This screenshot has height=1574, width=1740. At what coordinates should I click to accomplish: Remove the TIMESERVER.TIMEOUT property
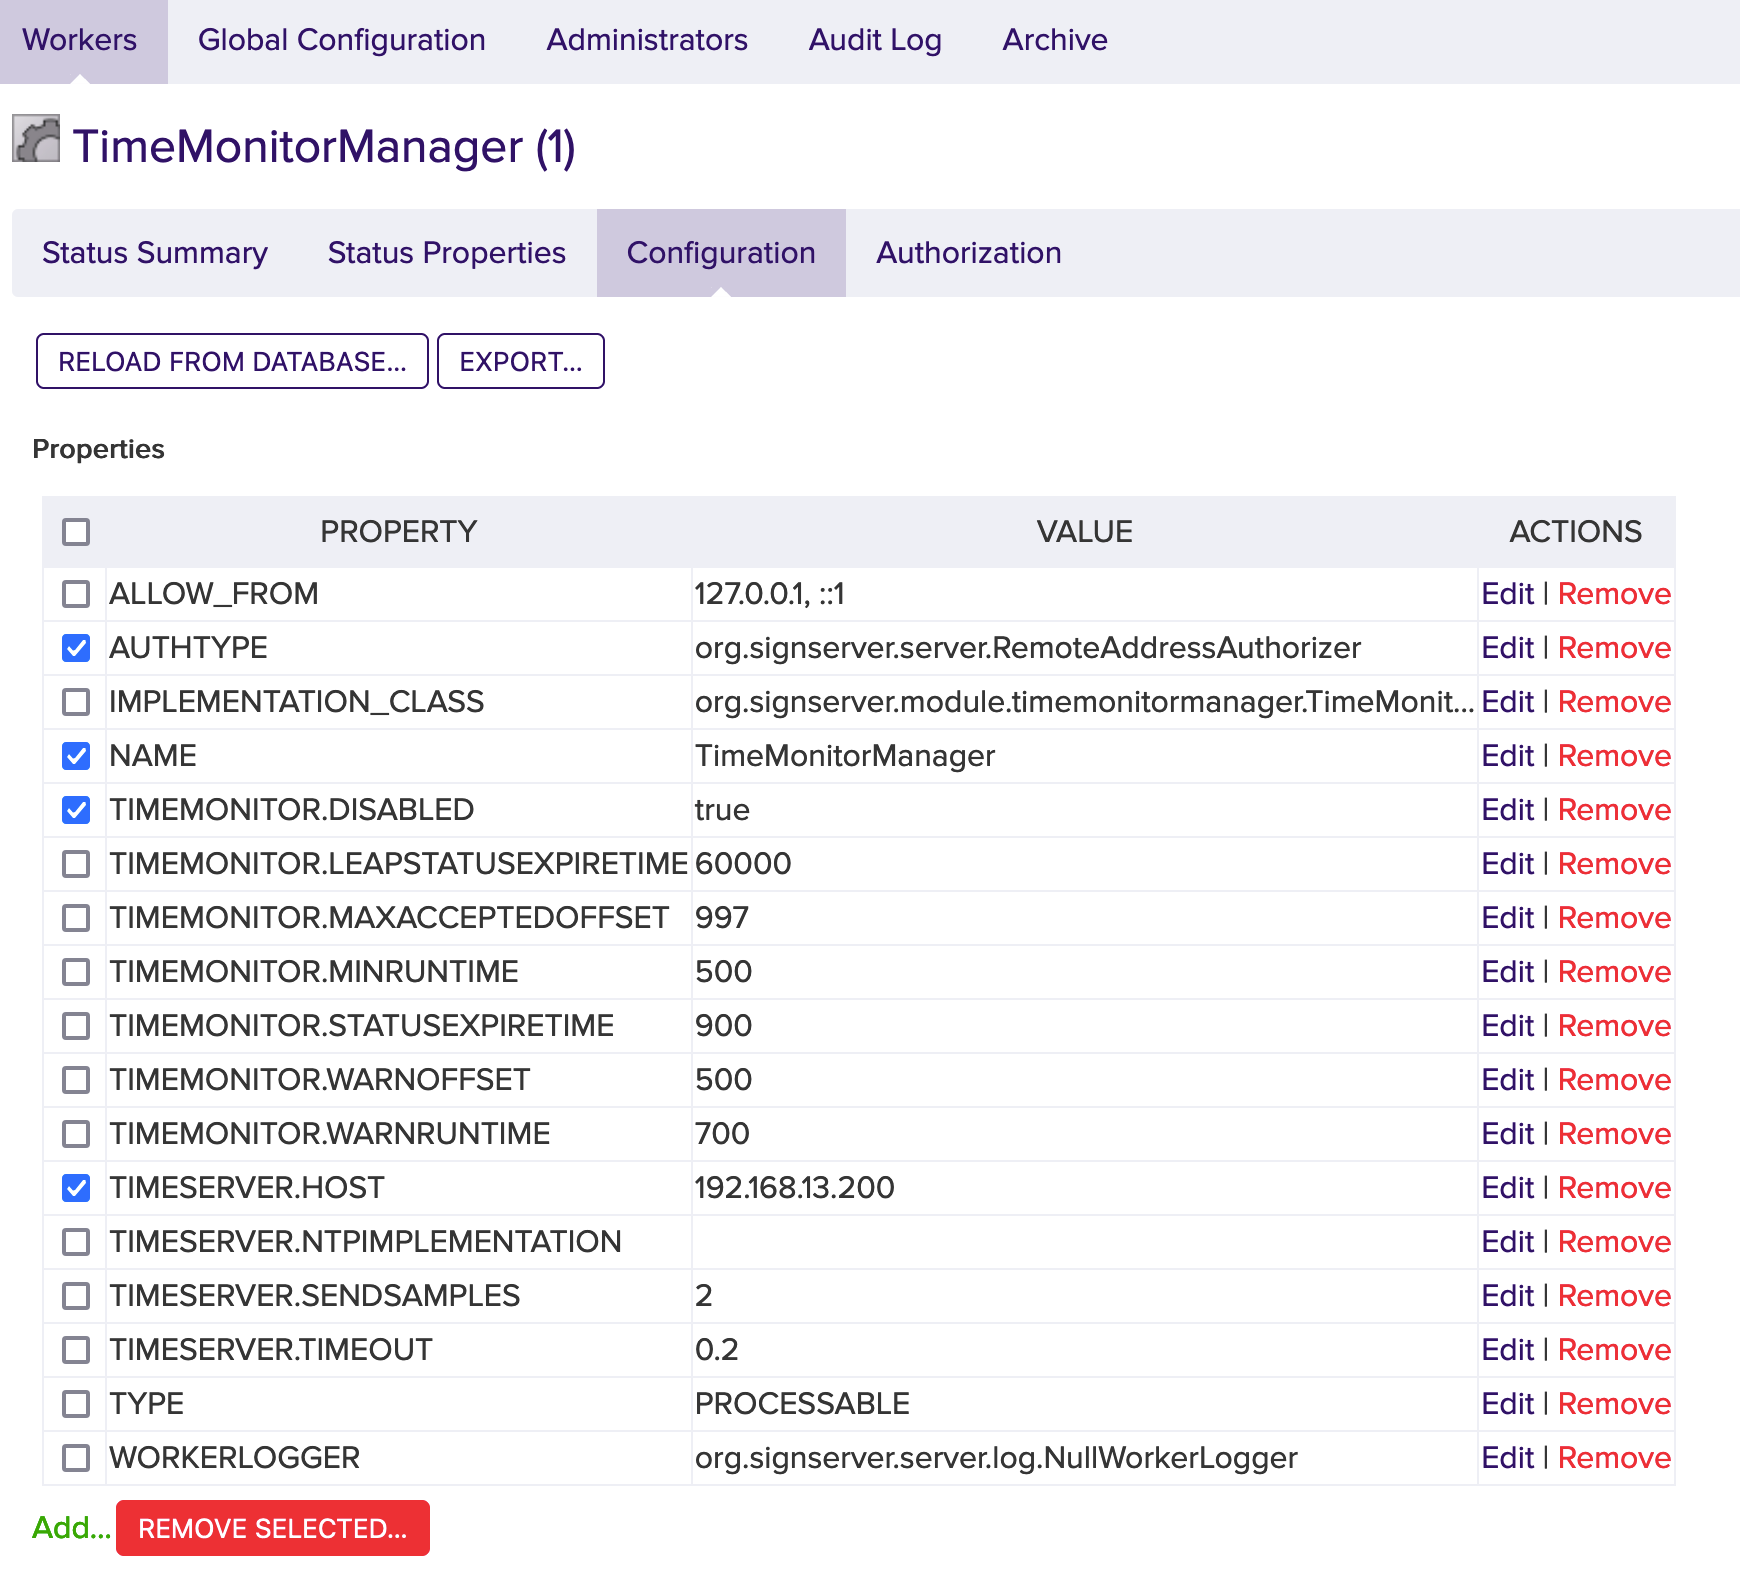click(1614, 1350)
